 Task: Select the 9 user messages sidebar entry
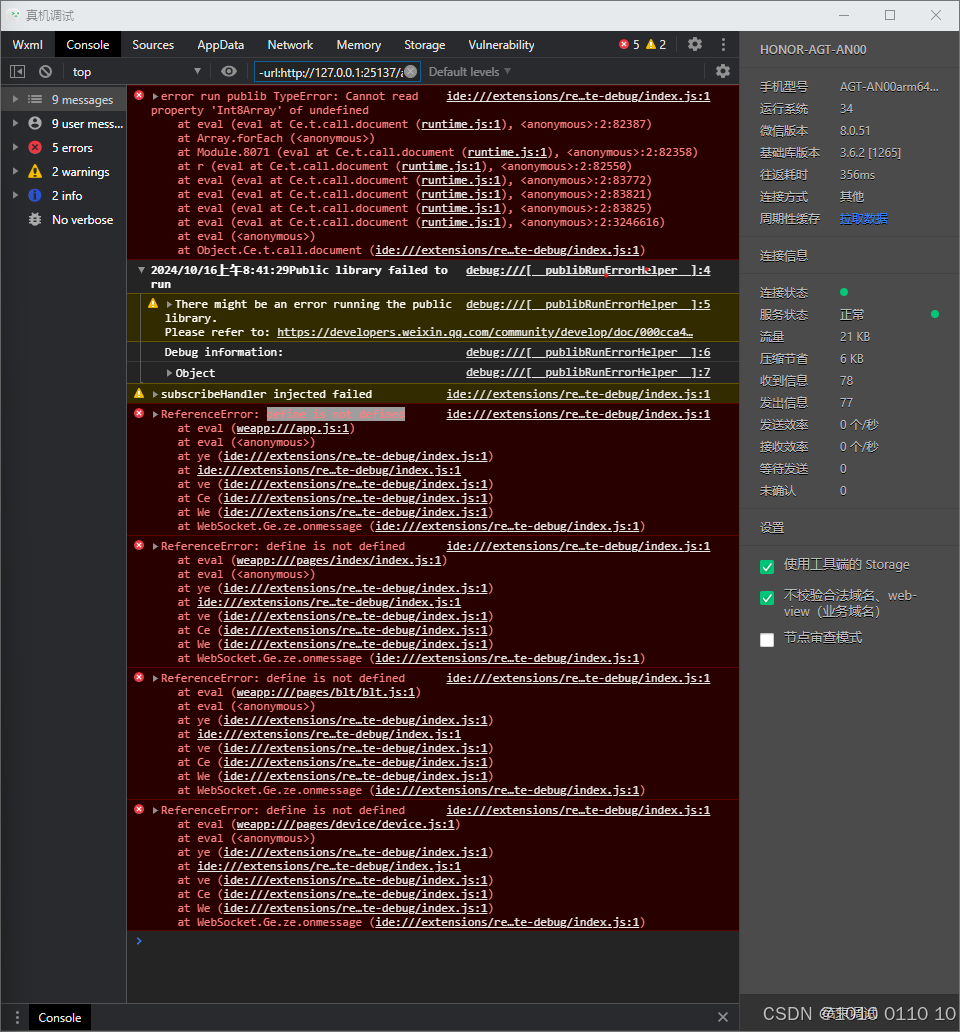tap(63, 124)
